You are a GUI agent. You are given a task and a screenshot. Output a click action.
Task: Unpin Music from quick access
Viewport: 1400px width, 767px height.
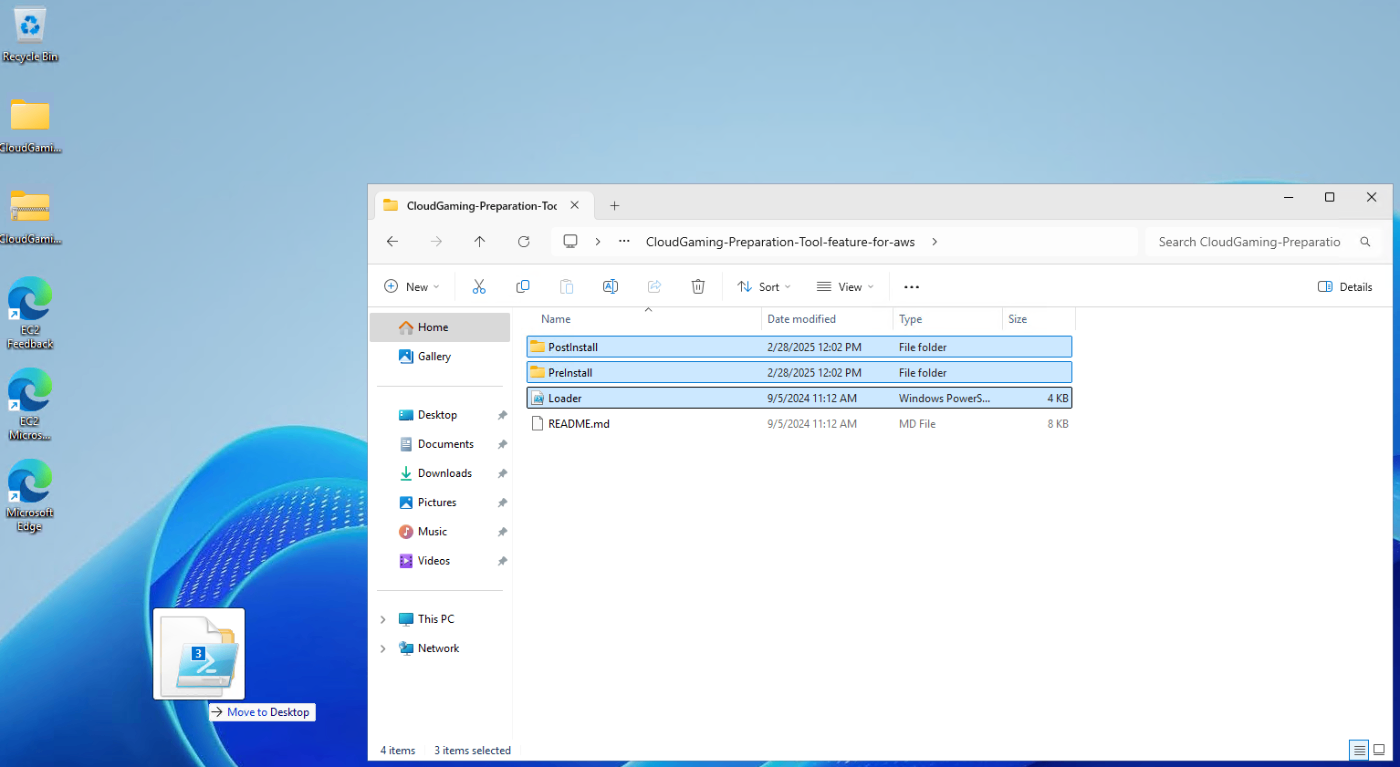coord(502,532)
